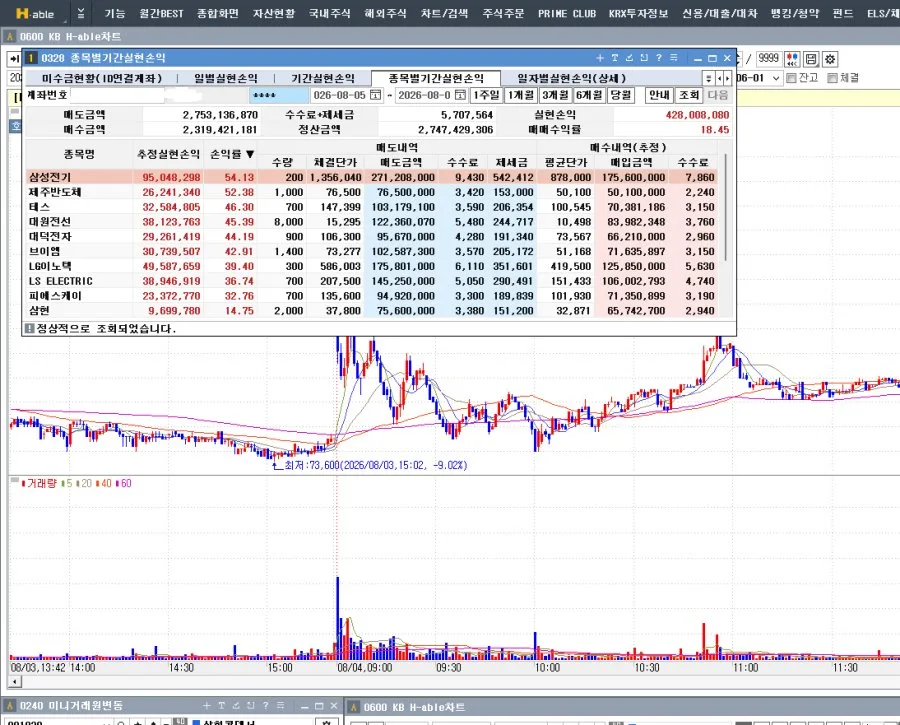Click the 3개월 period button

pos(556,95)
